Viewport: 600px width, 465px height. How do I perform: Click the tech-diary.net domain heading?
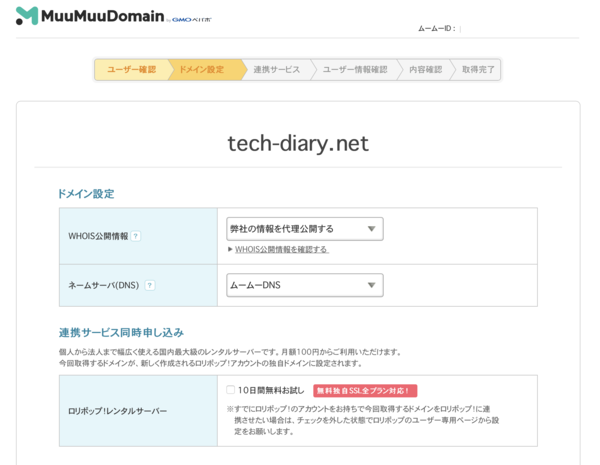(x=298, y=144)
